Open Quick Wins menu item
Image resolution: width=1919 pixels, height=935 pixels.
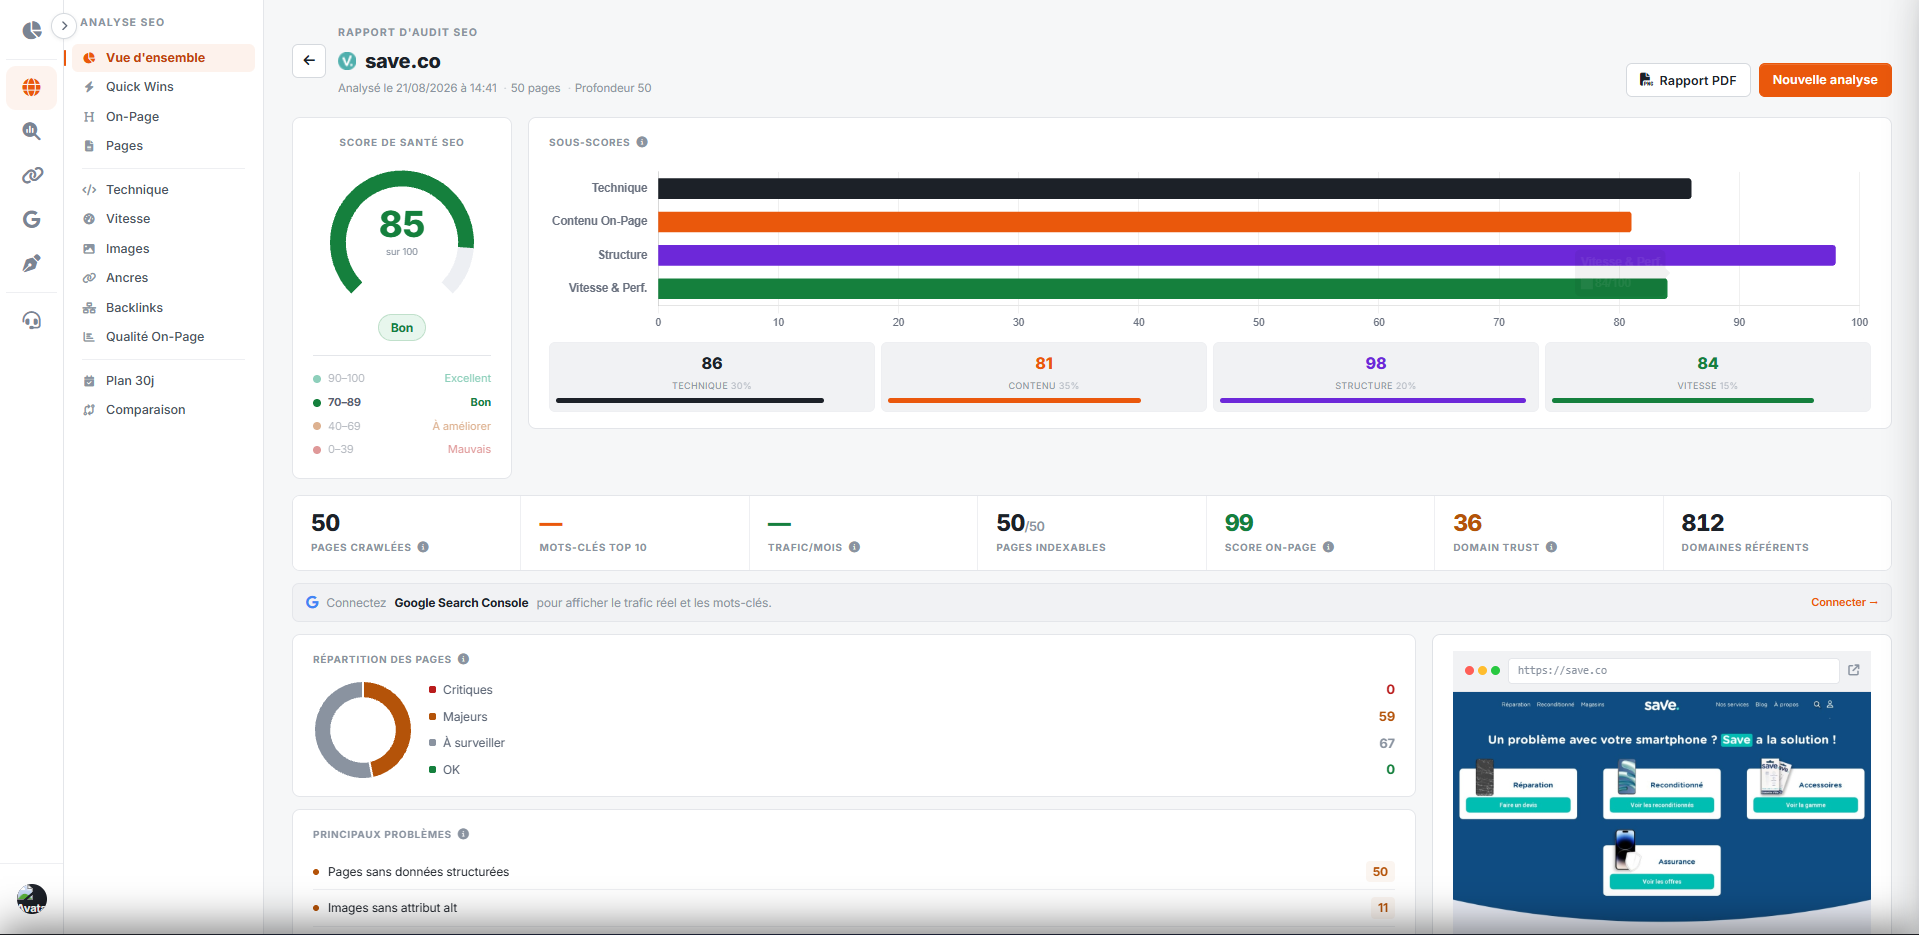click(163, 87)
